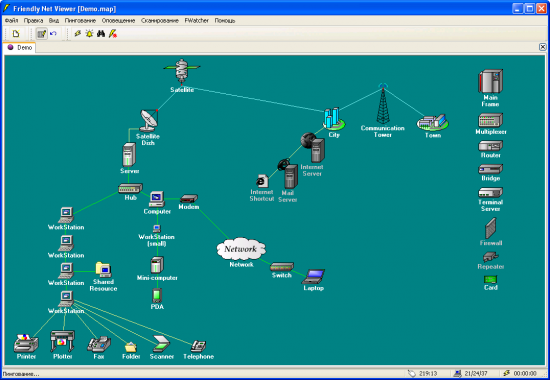Click the undo arrow toolbar icon
550x380 pixels.
[x=53, y=34]
